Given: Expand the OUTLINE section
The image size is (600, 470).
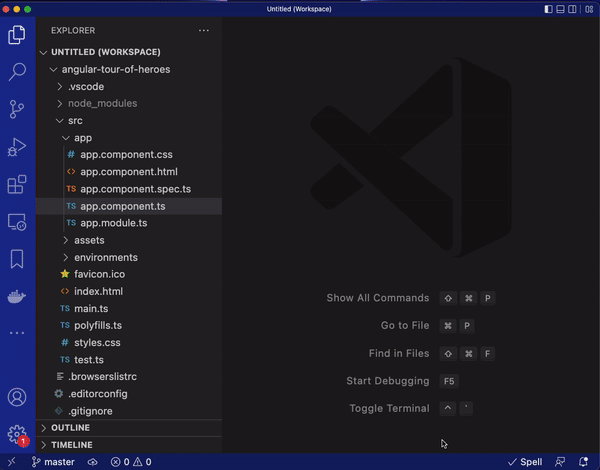Looking at the screenshot, I should [x=129, y=428].
